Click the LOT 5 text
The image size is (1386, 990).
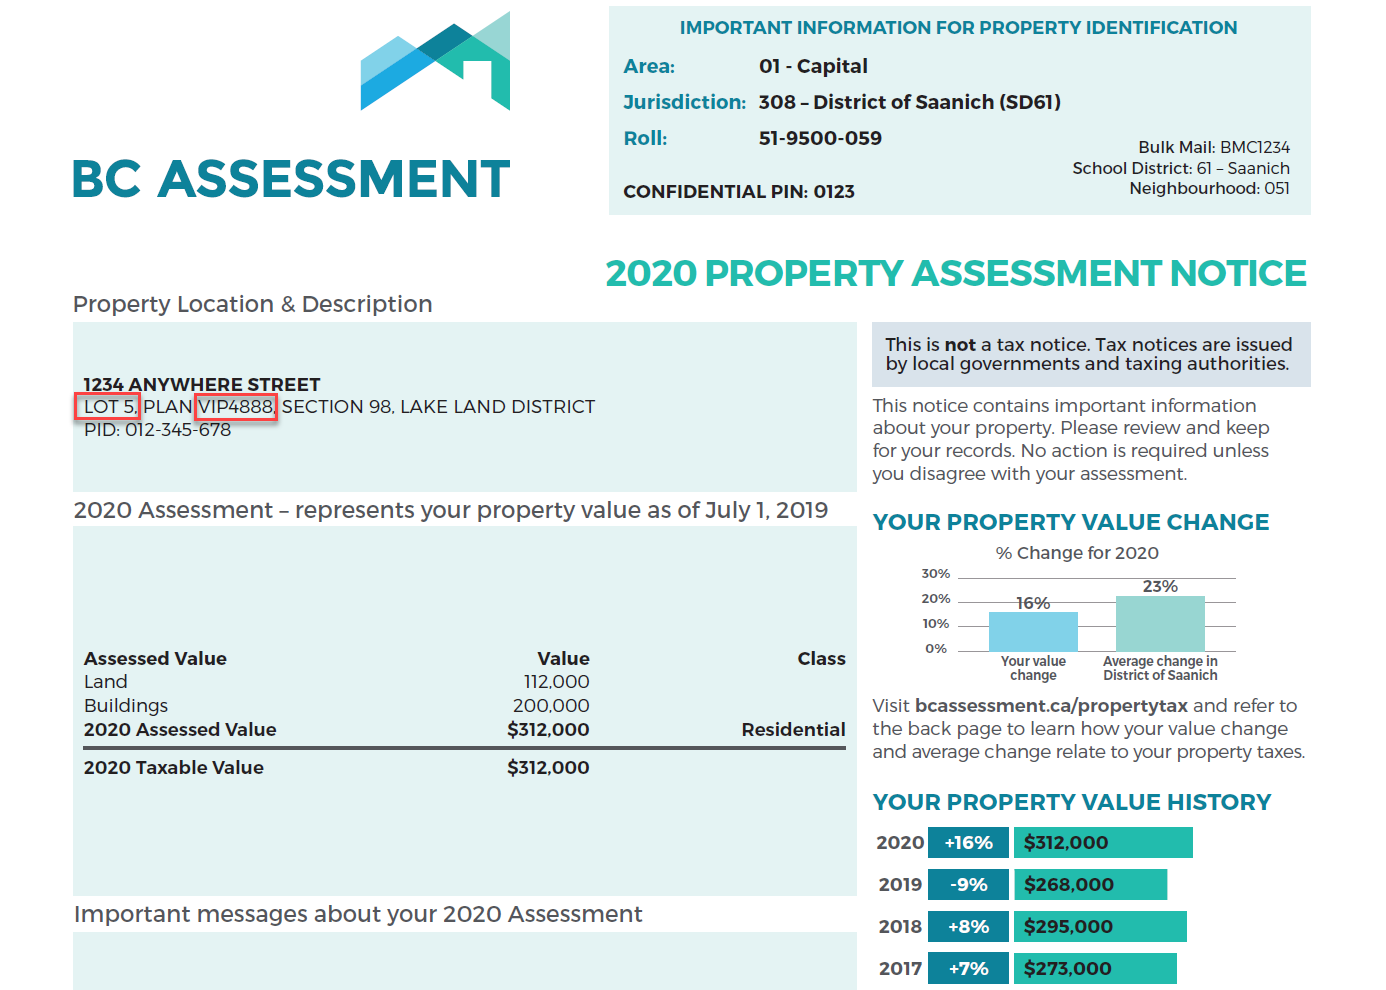[x=107, y=407]
